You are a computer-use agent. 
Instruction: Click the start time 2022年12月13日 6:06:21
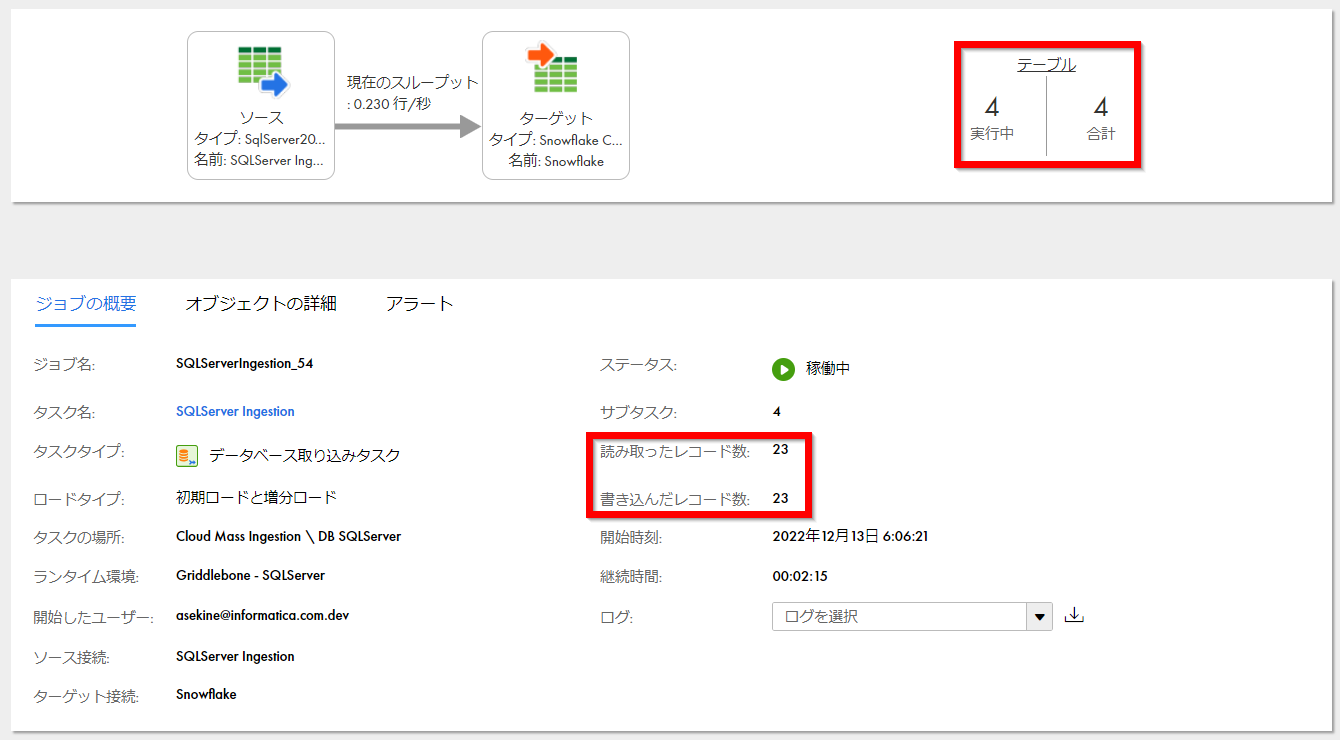click(x=851, y=537)
